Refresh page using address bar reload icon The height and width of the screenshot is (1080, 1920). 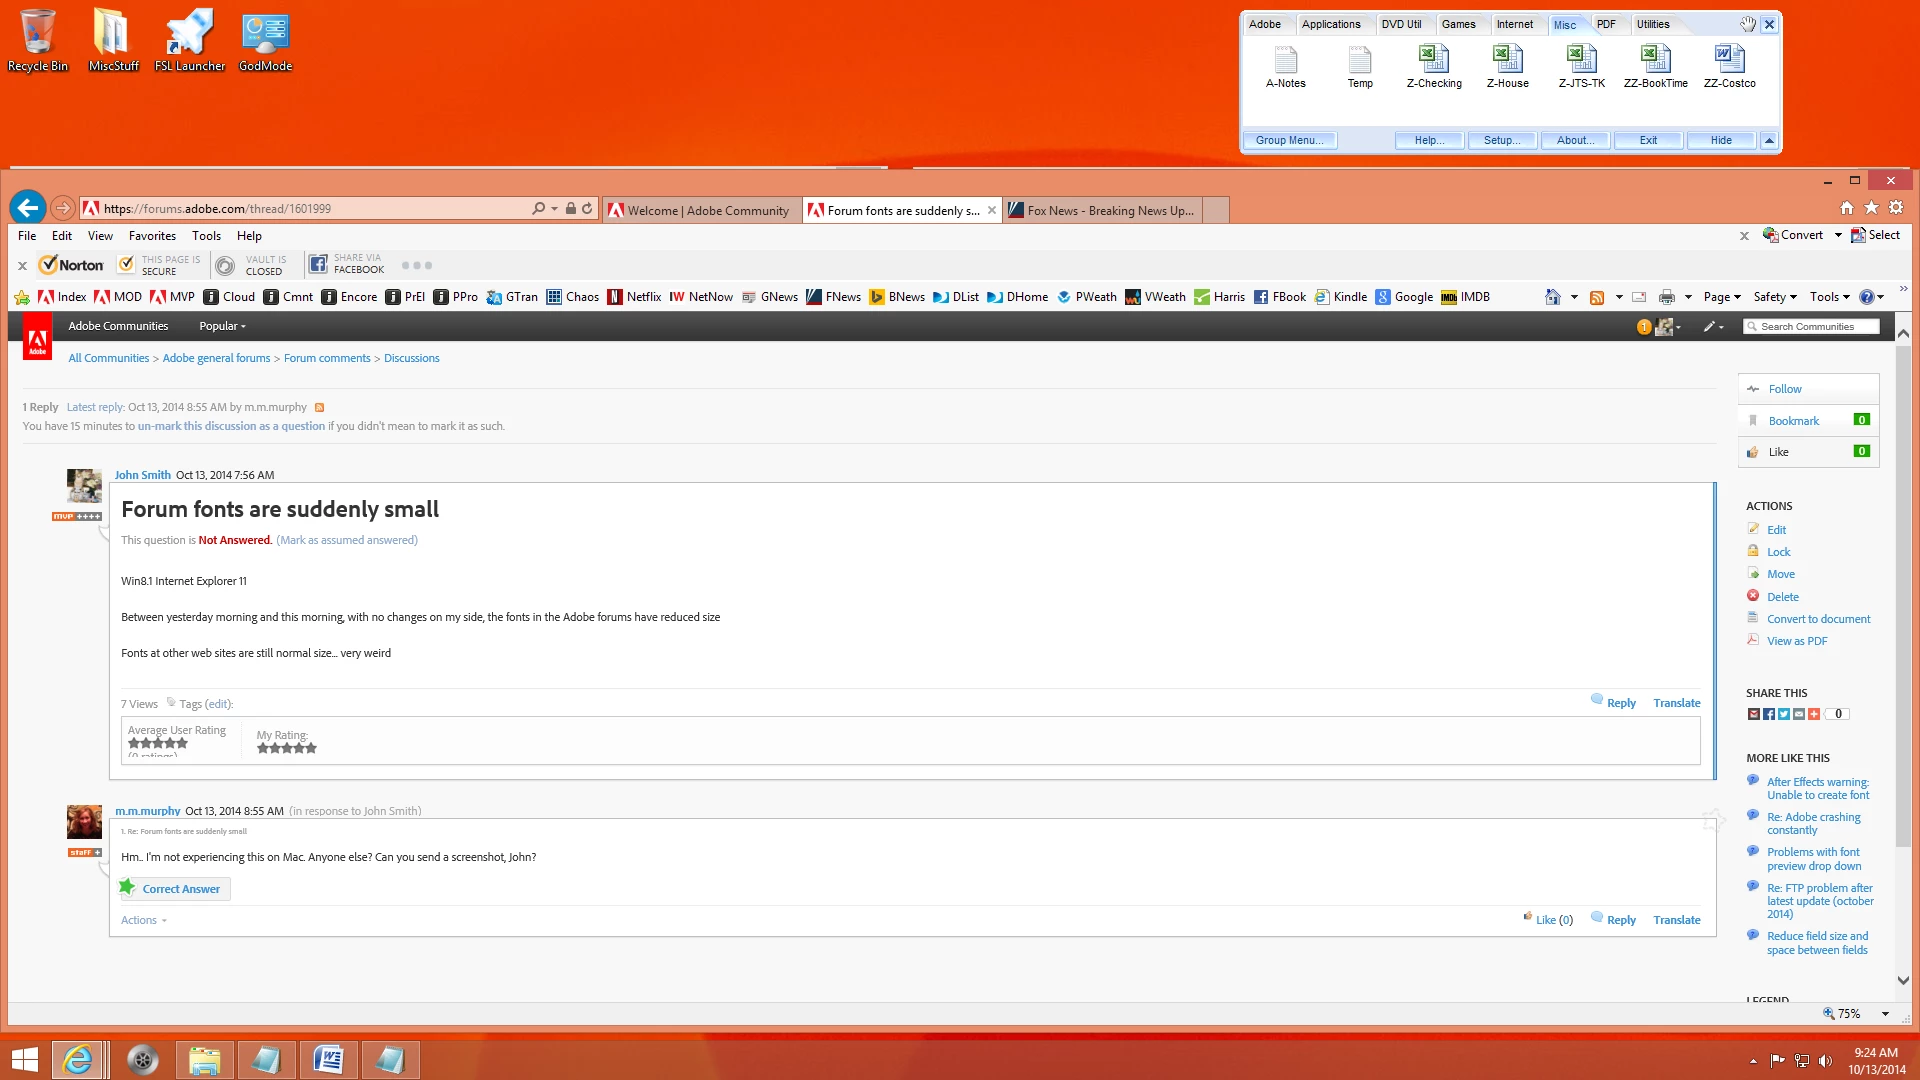pos(587,209)
